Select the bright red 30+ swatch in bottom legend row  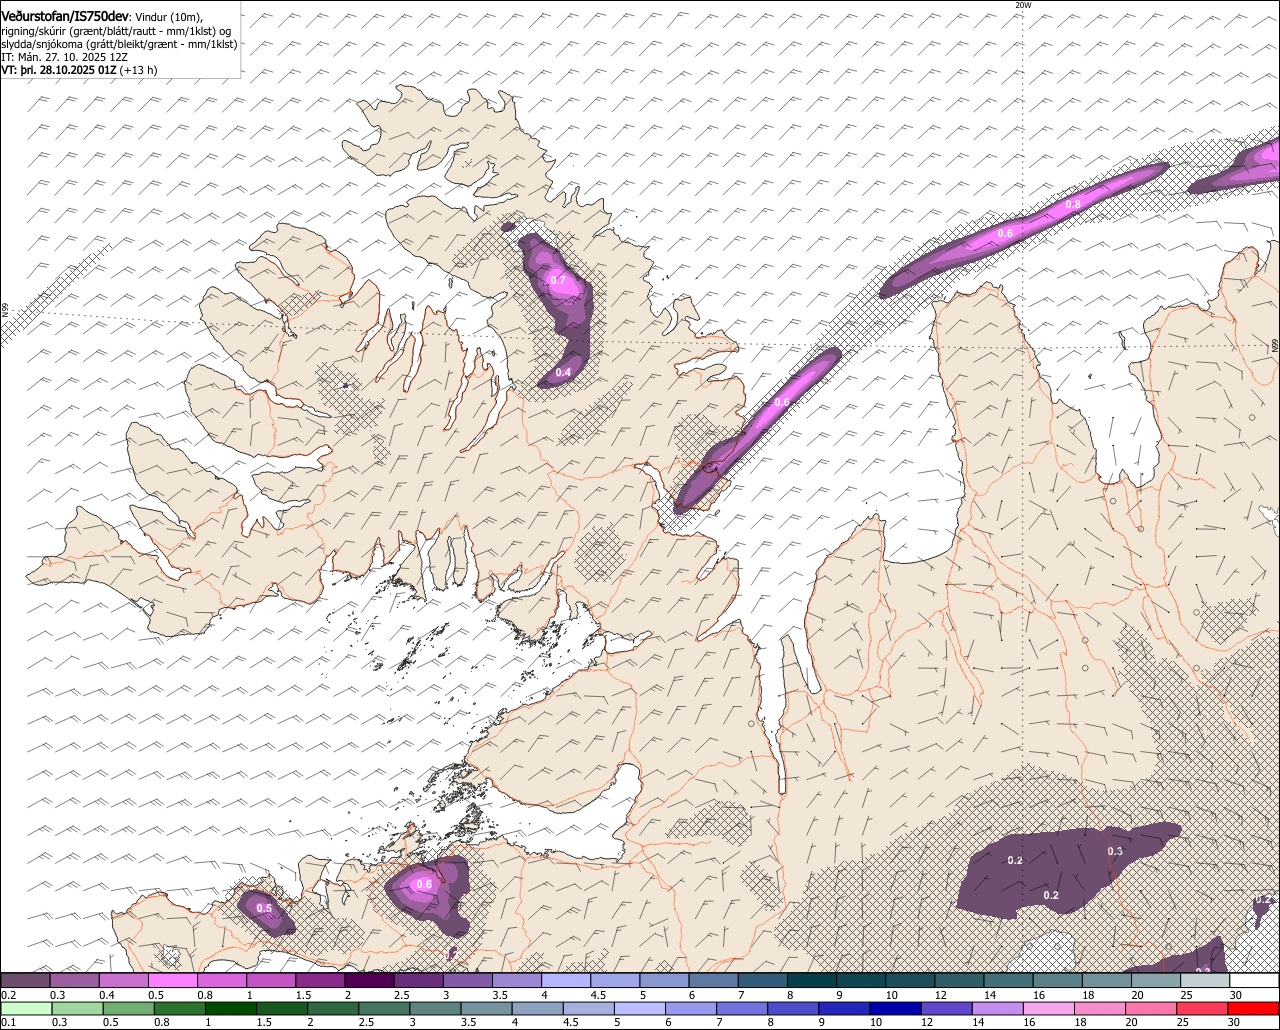click(1255, 1008)
